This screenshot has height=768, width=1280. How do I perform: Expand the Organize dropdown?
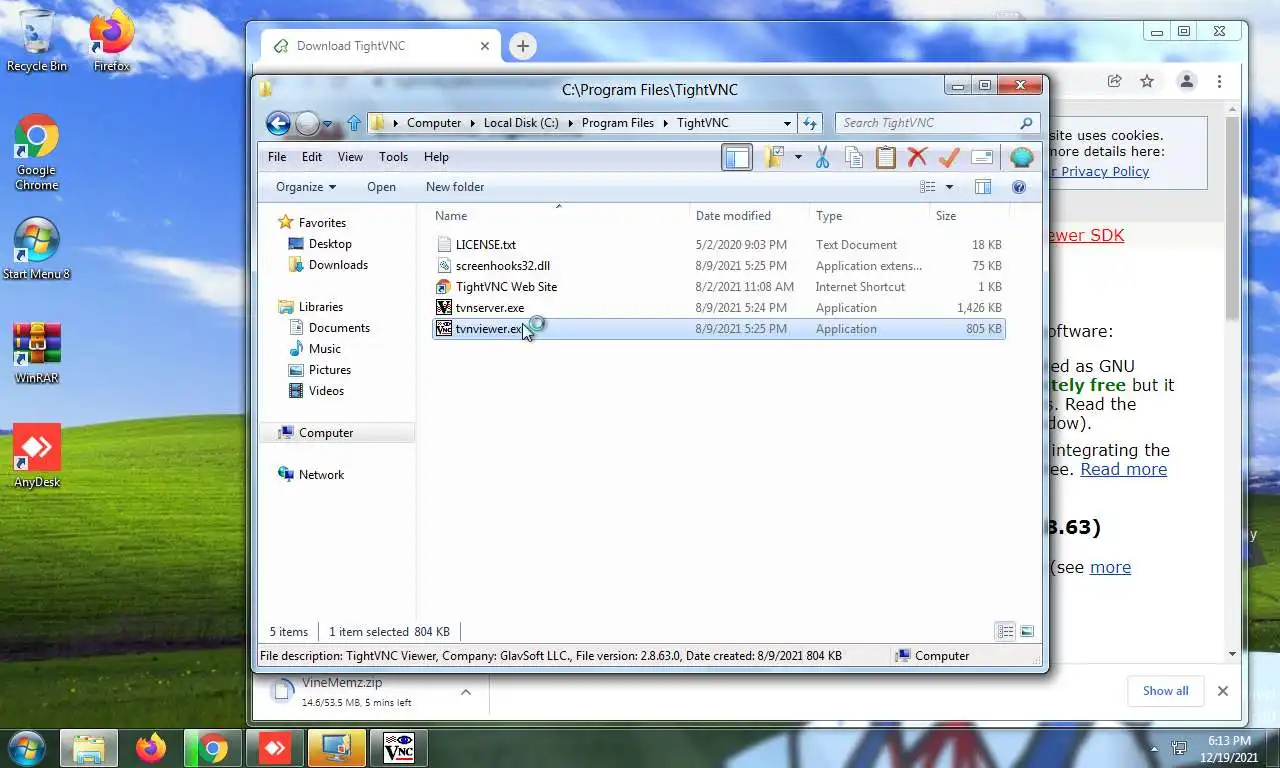(306, 187)
